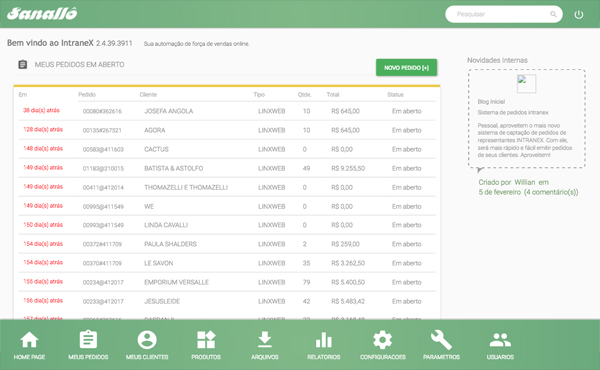The width and height of the screenshot is (600, 370).
Task: Open Arquivos download icon
Action: click(264, 339)
